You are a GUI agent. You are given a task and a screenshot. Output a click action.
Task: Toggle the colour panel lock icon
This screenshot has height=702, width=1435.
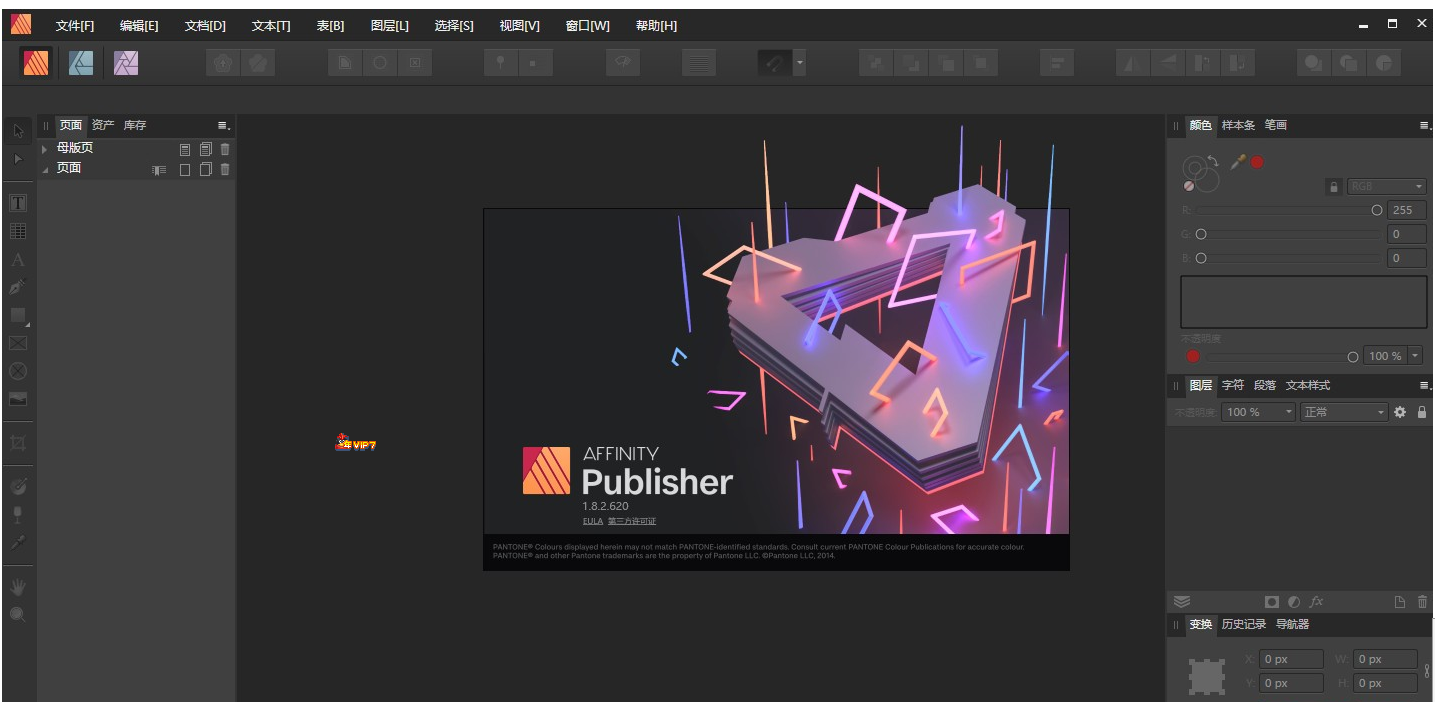(1333, 187)
